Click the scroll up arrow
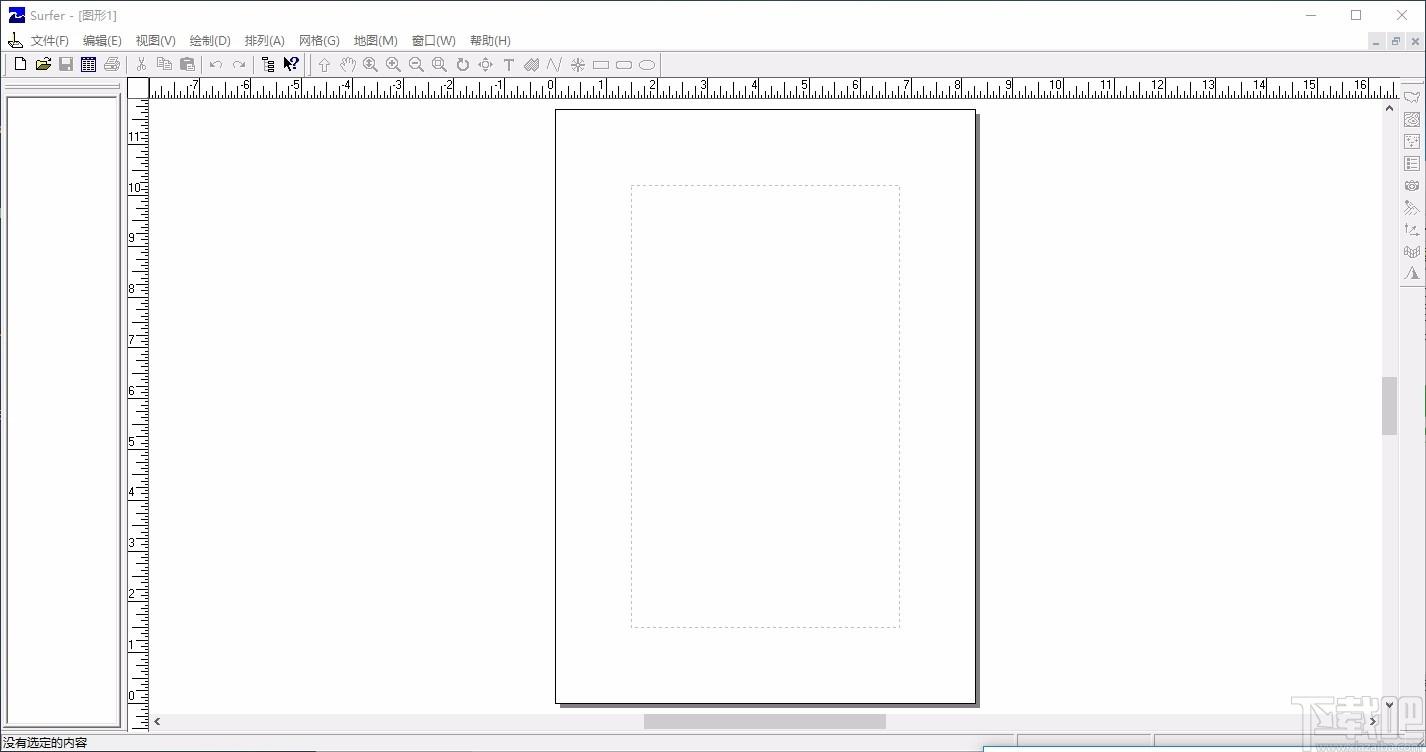This screenshot has height=752, width=1426. (1389, 108)
